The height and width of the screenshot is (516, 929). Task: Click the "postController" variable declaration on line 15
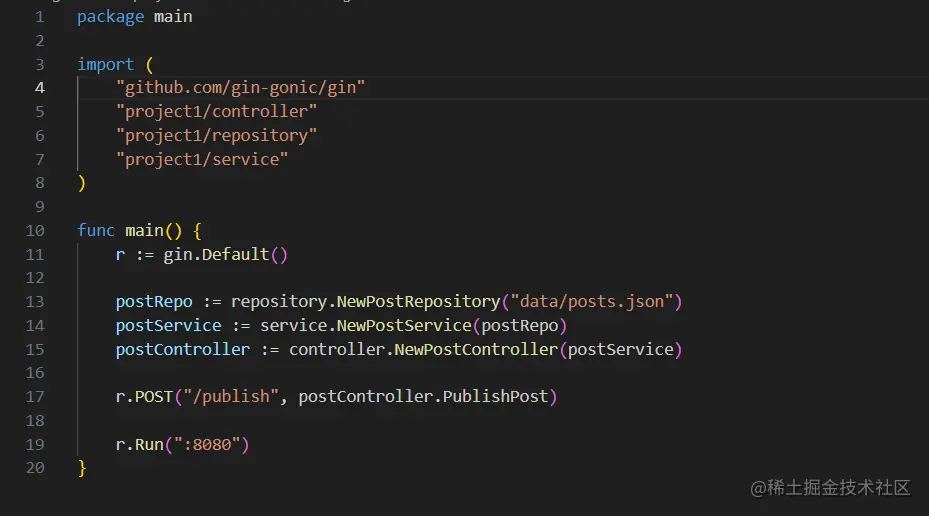click(x=182, y=350)
